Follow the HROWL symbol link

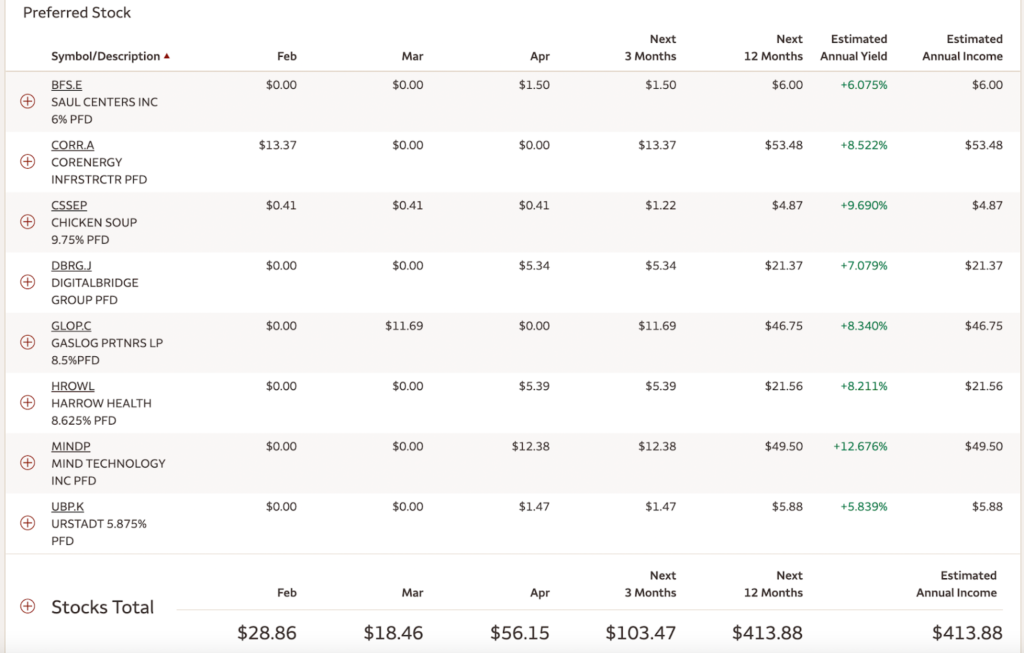(72, 386)
